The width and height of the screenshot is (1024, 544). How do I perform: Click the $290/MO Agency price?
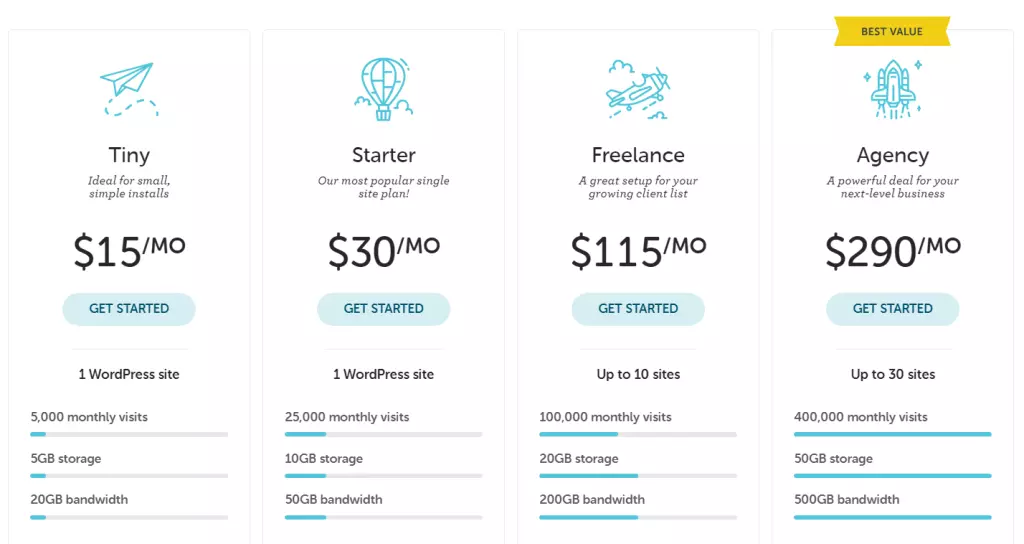(x=892, y=251)
